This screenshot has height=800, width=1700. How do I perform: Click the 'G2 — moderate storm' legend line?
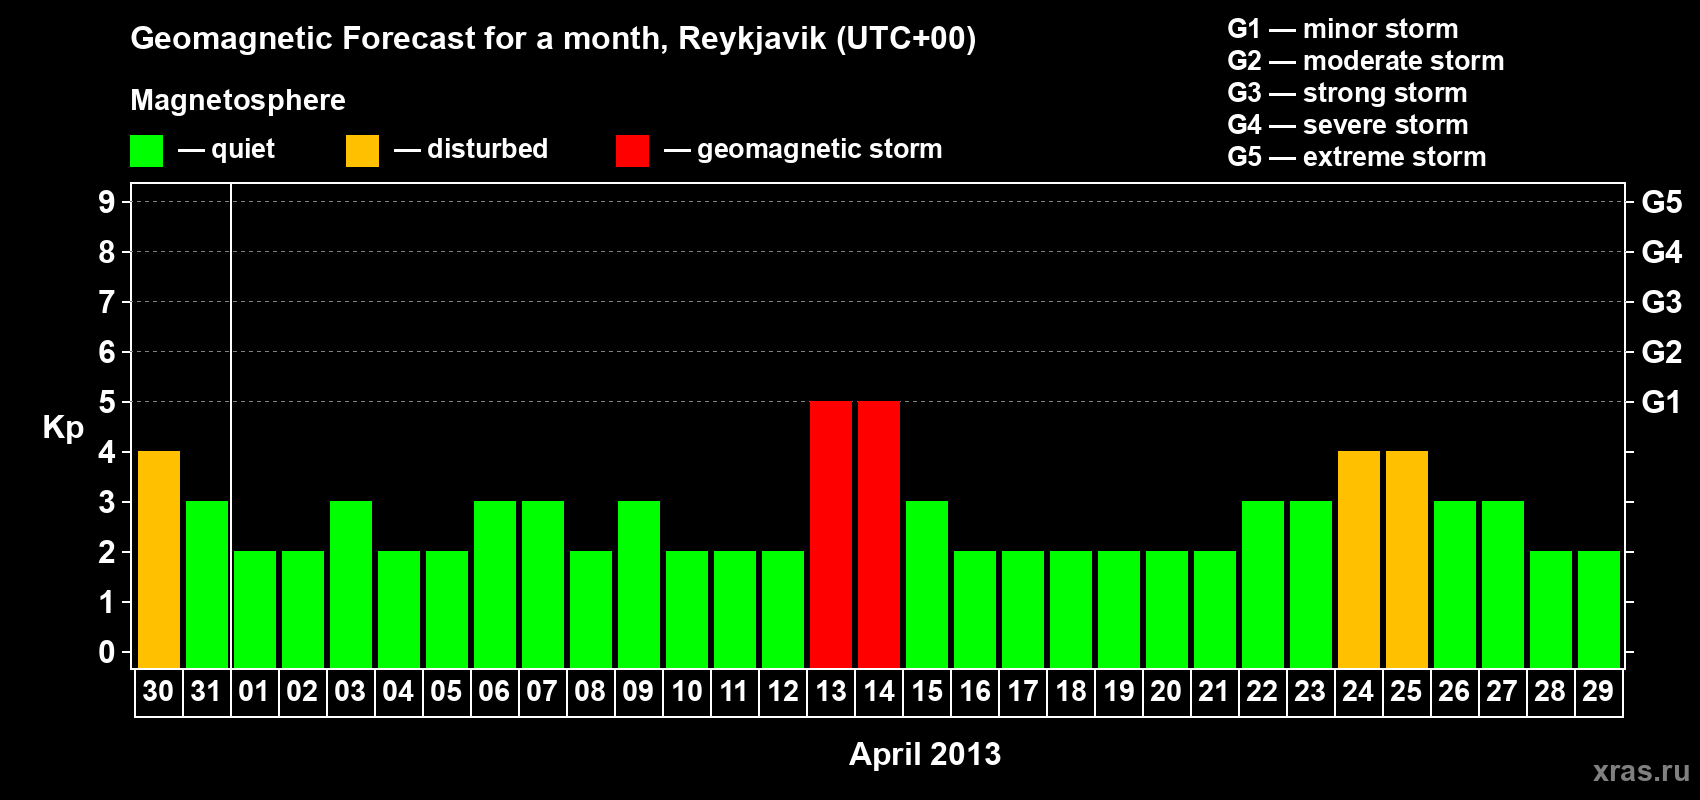[x=1366, y=61]
